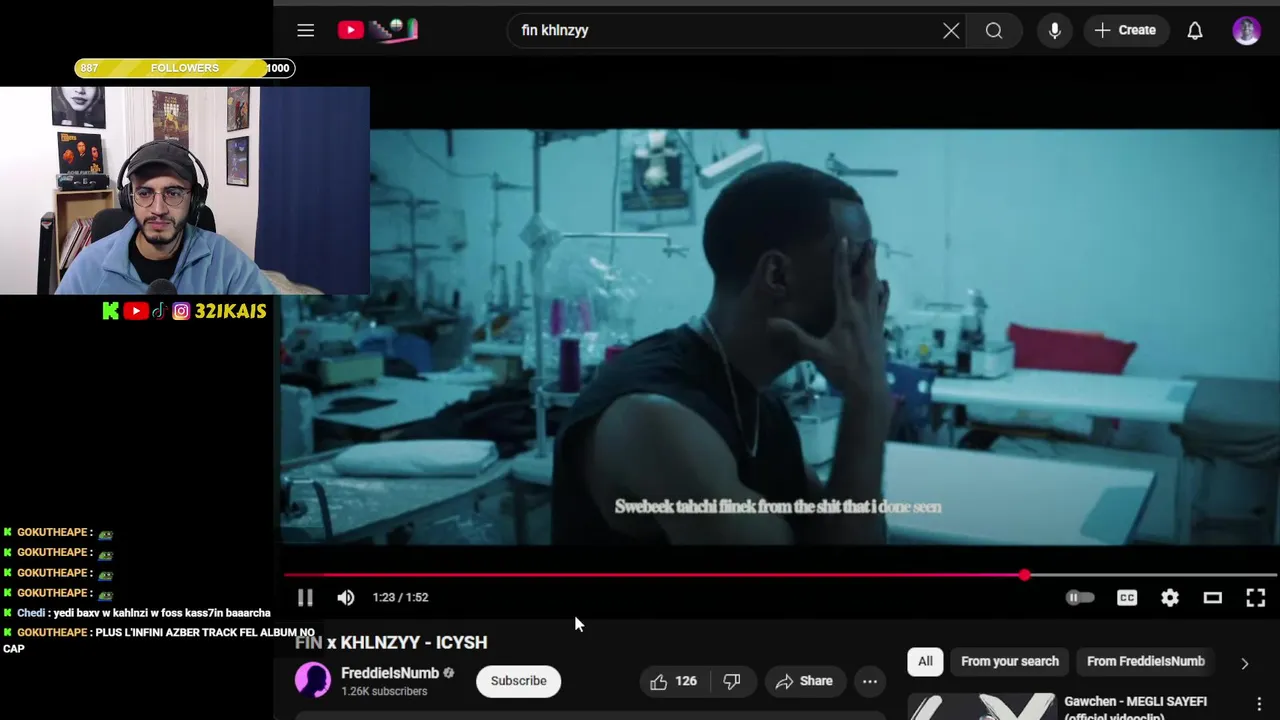Seek using the red progress bar
This screenshot has height=720, width=1280.
click(x=780, y=575)
